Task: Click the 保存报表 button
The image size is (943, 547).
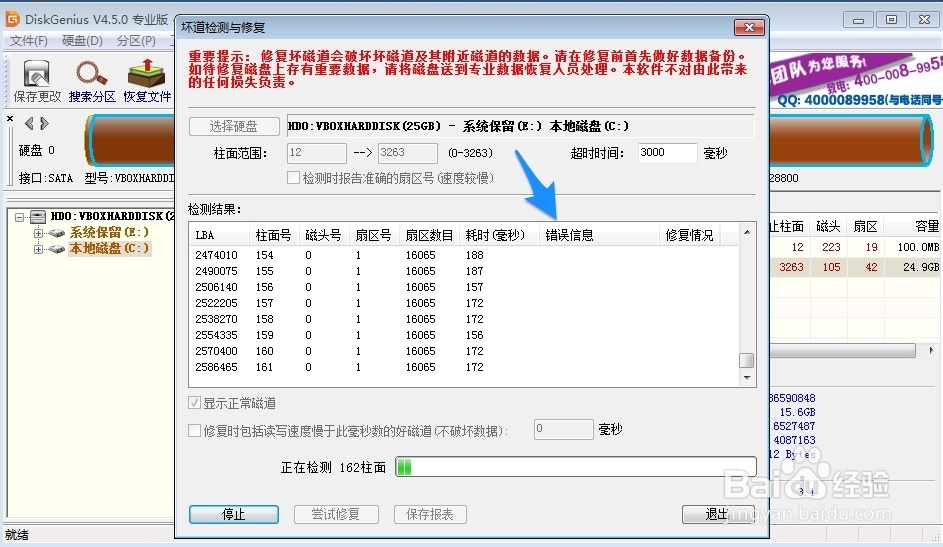Action: [430, 515]
